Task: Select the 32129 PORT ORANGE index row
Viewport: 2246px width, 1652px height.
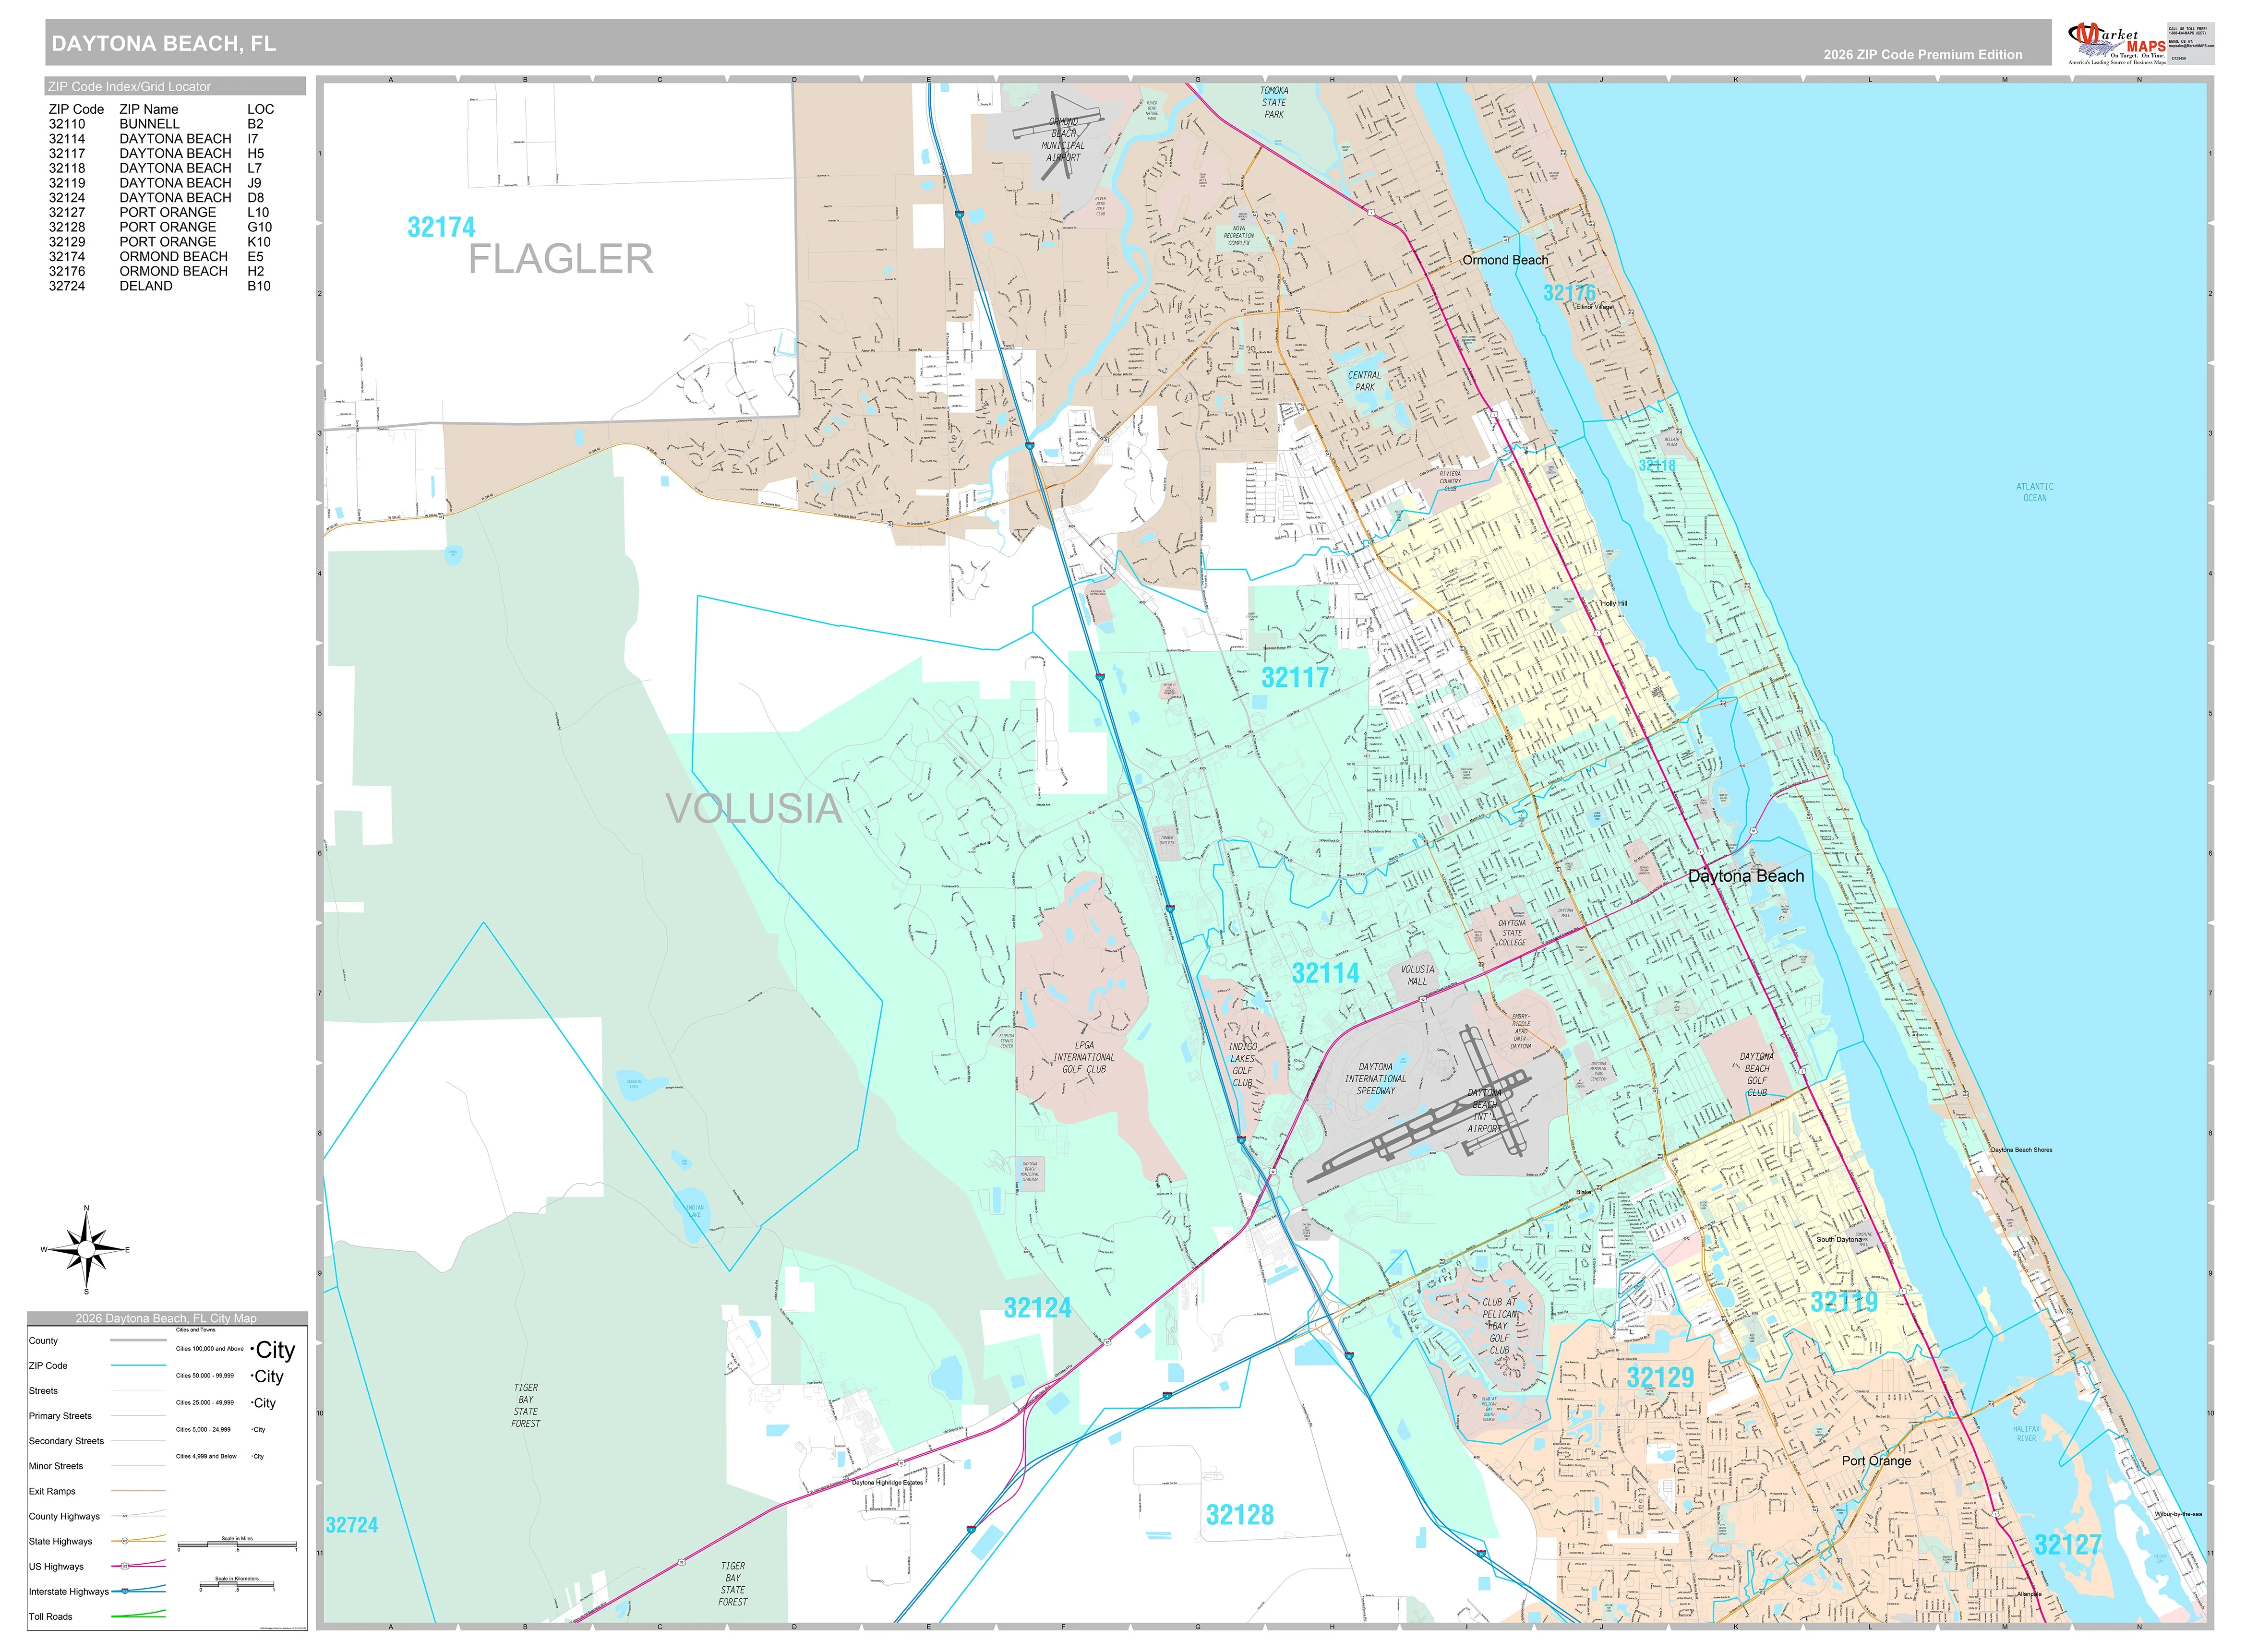Action: (x=160, y=242)
